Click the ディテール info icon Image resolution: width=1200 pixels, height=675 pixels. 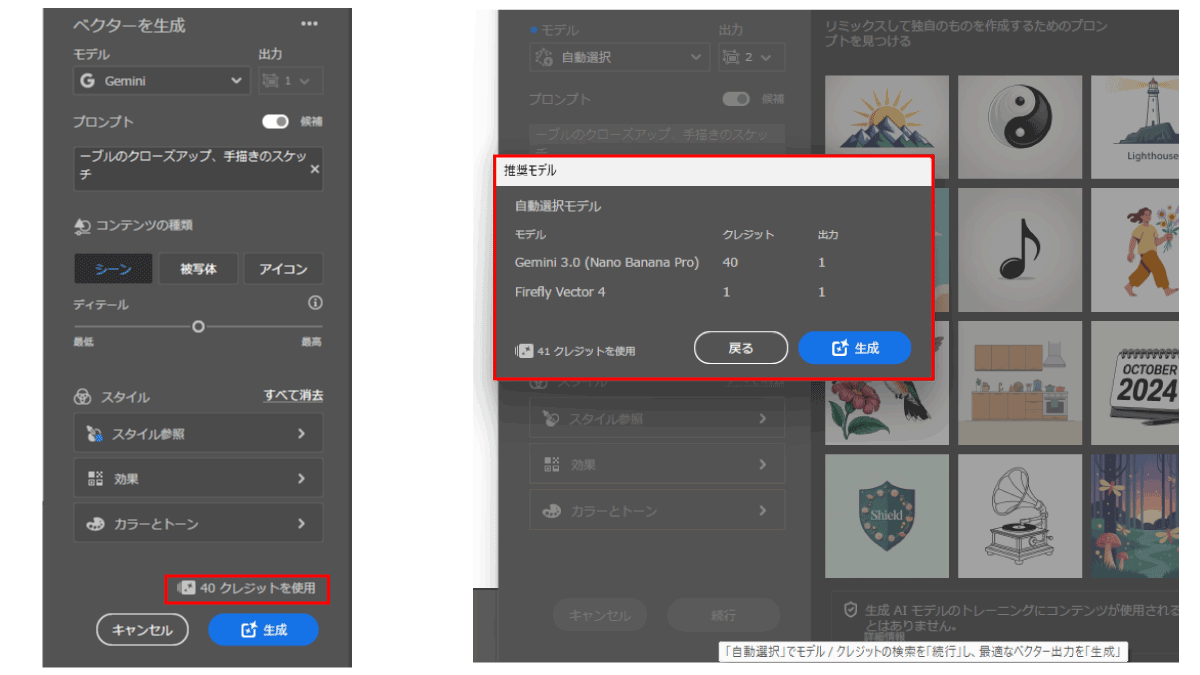315,303
